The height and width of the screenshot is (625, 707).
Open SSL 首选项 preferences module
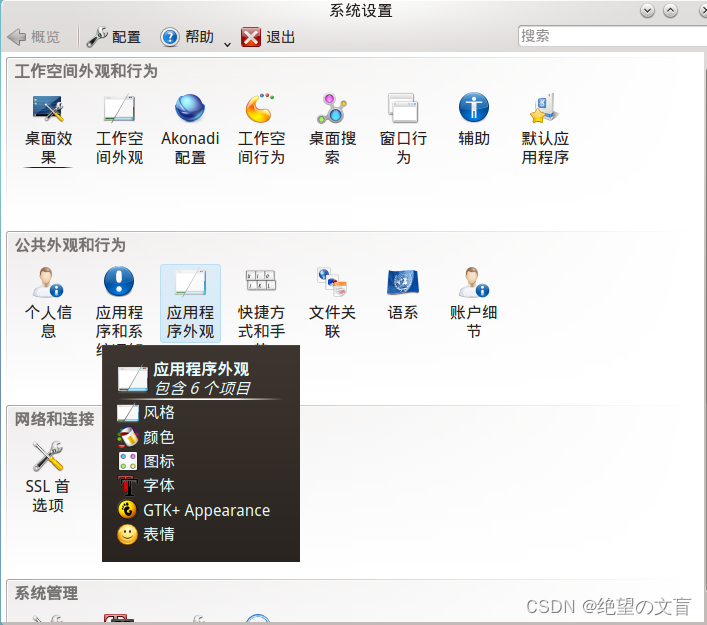point(48,477)
